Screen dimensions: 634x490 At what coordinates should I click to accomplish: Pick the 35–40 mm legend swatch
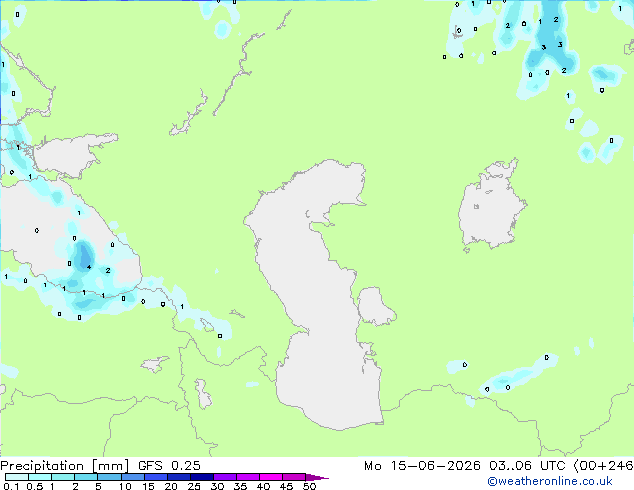point(247,477)
